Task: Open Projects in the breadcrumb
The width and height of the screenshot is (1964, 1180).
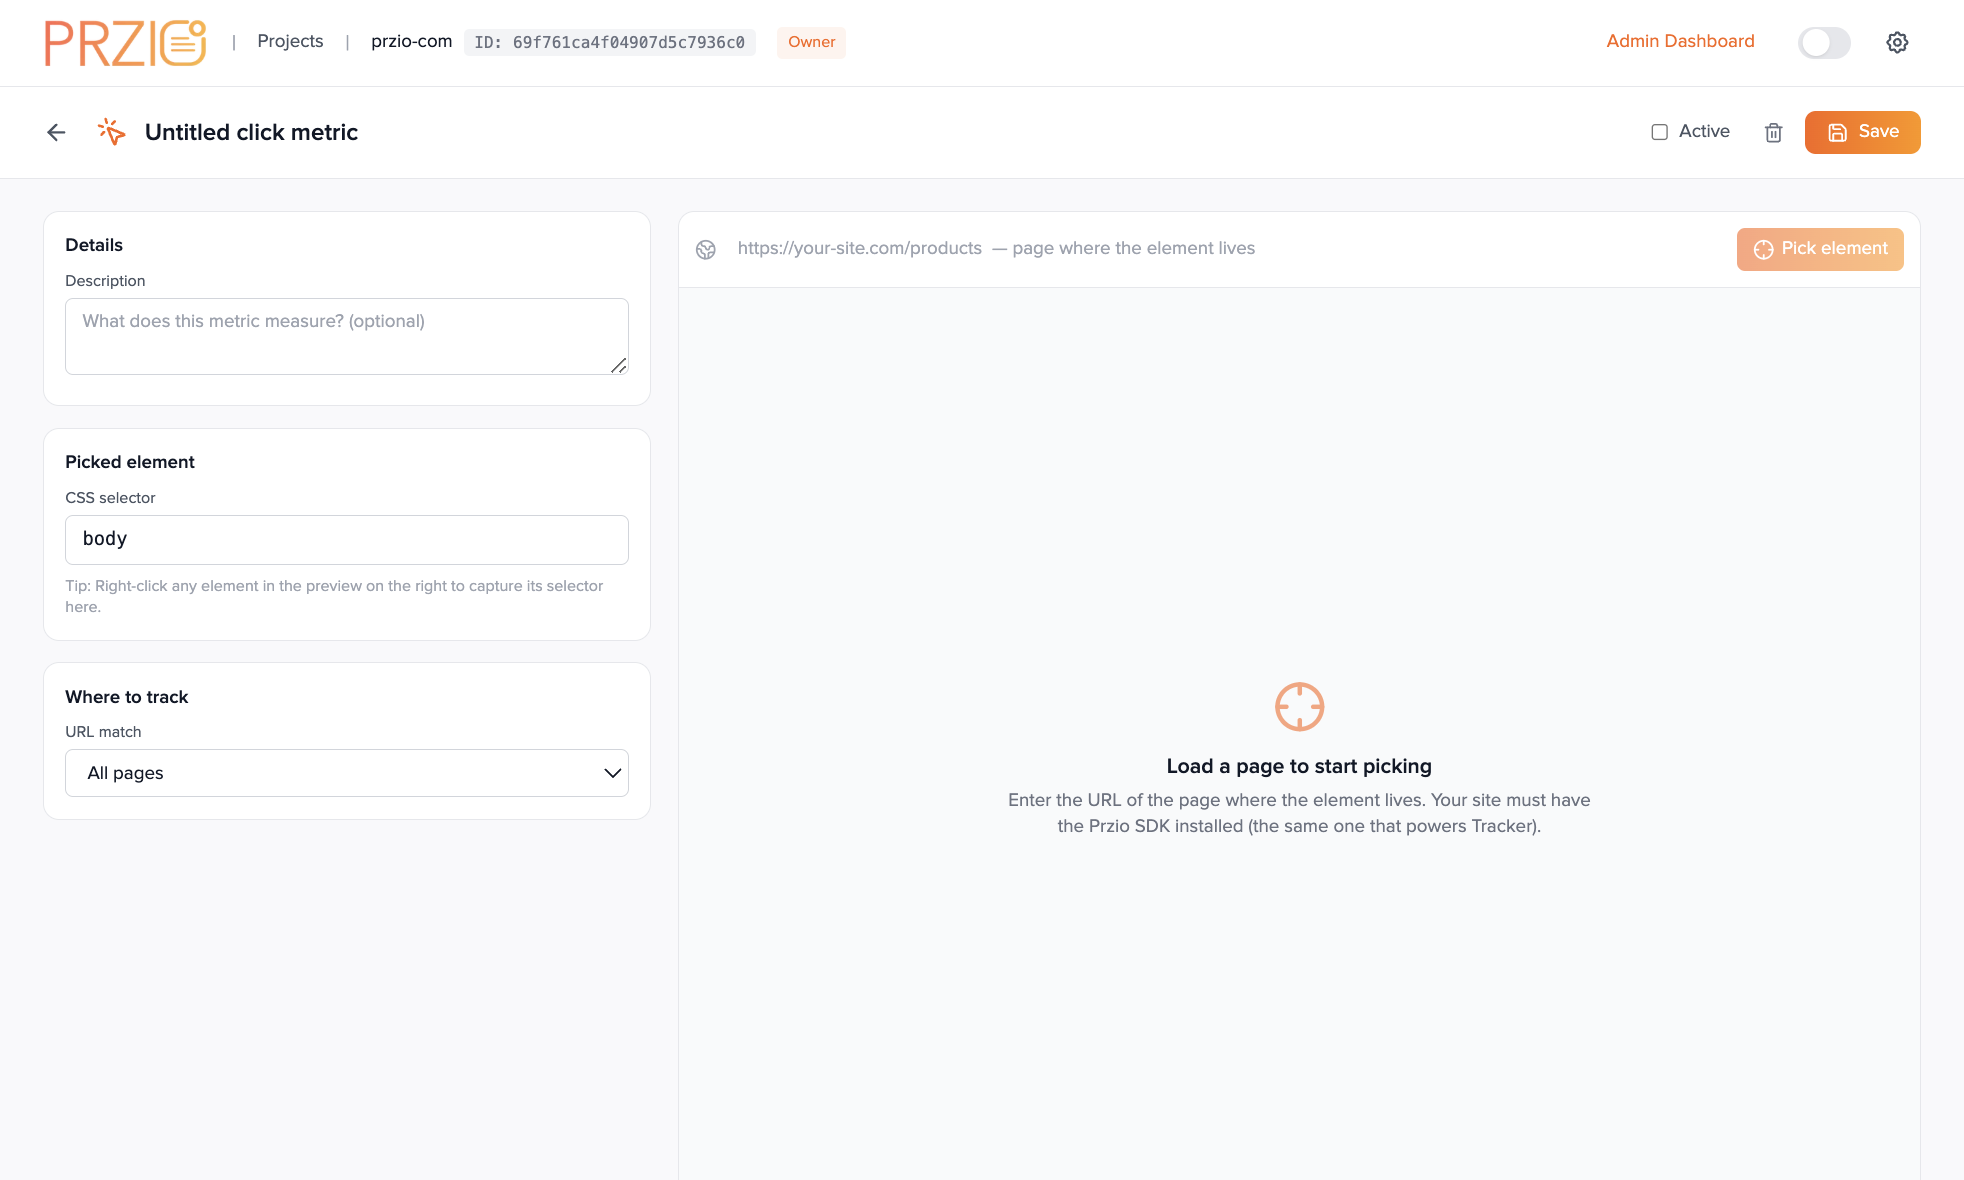Action: click(290, 41)
